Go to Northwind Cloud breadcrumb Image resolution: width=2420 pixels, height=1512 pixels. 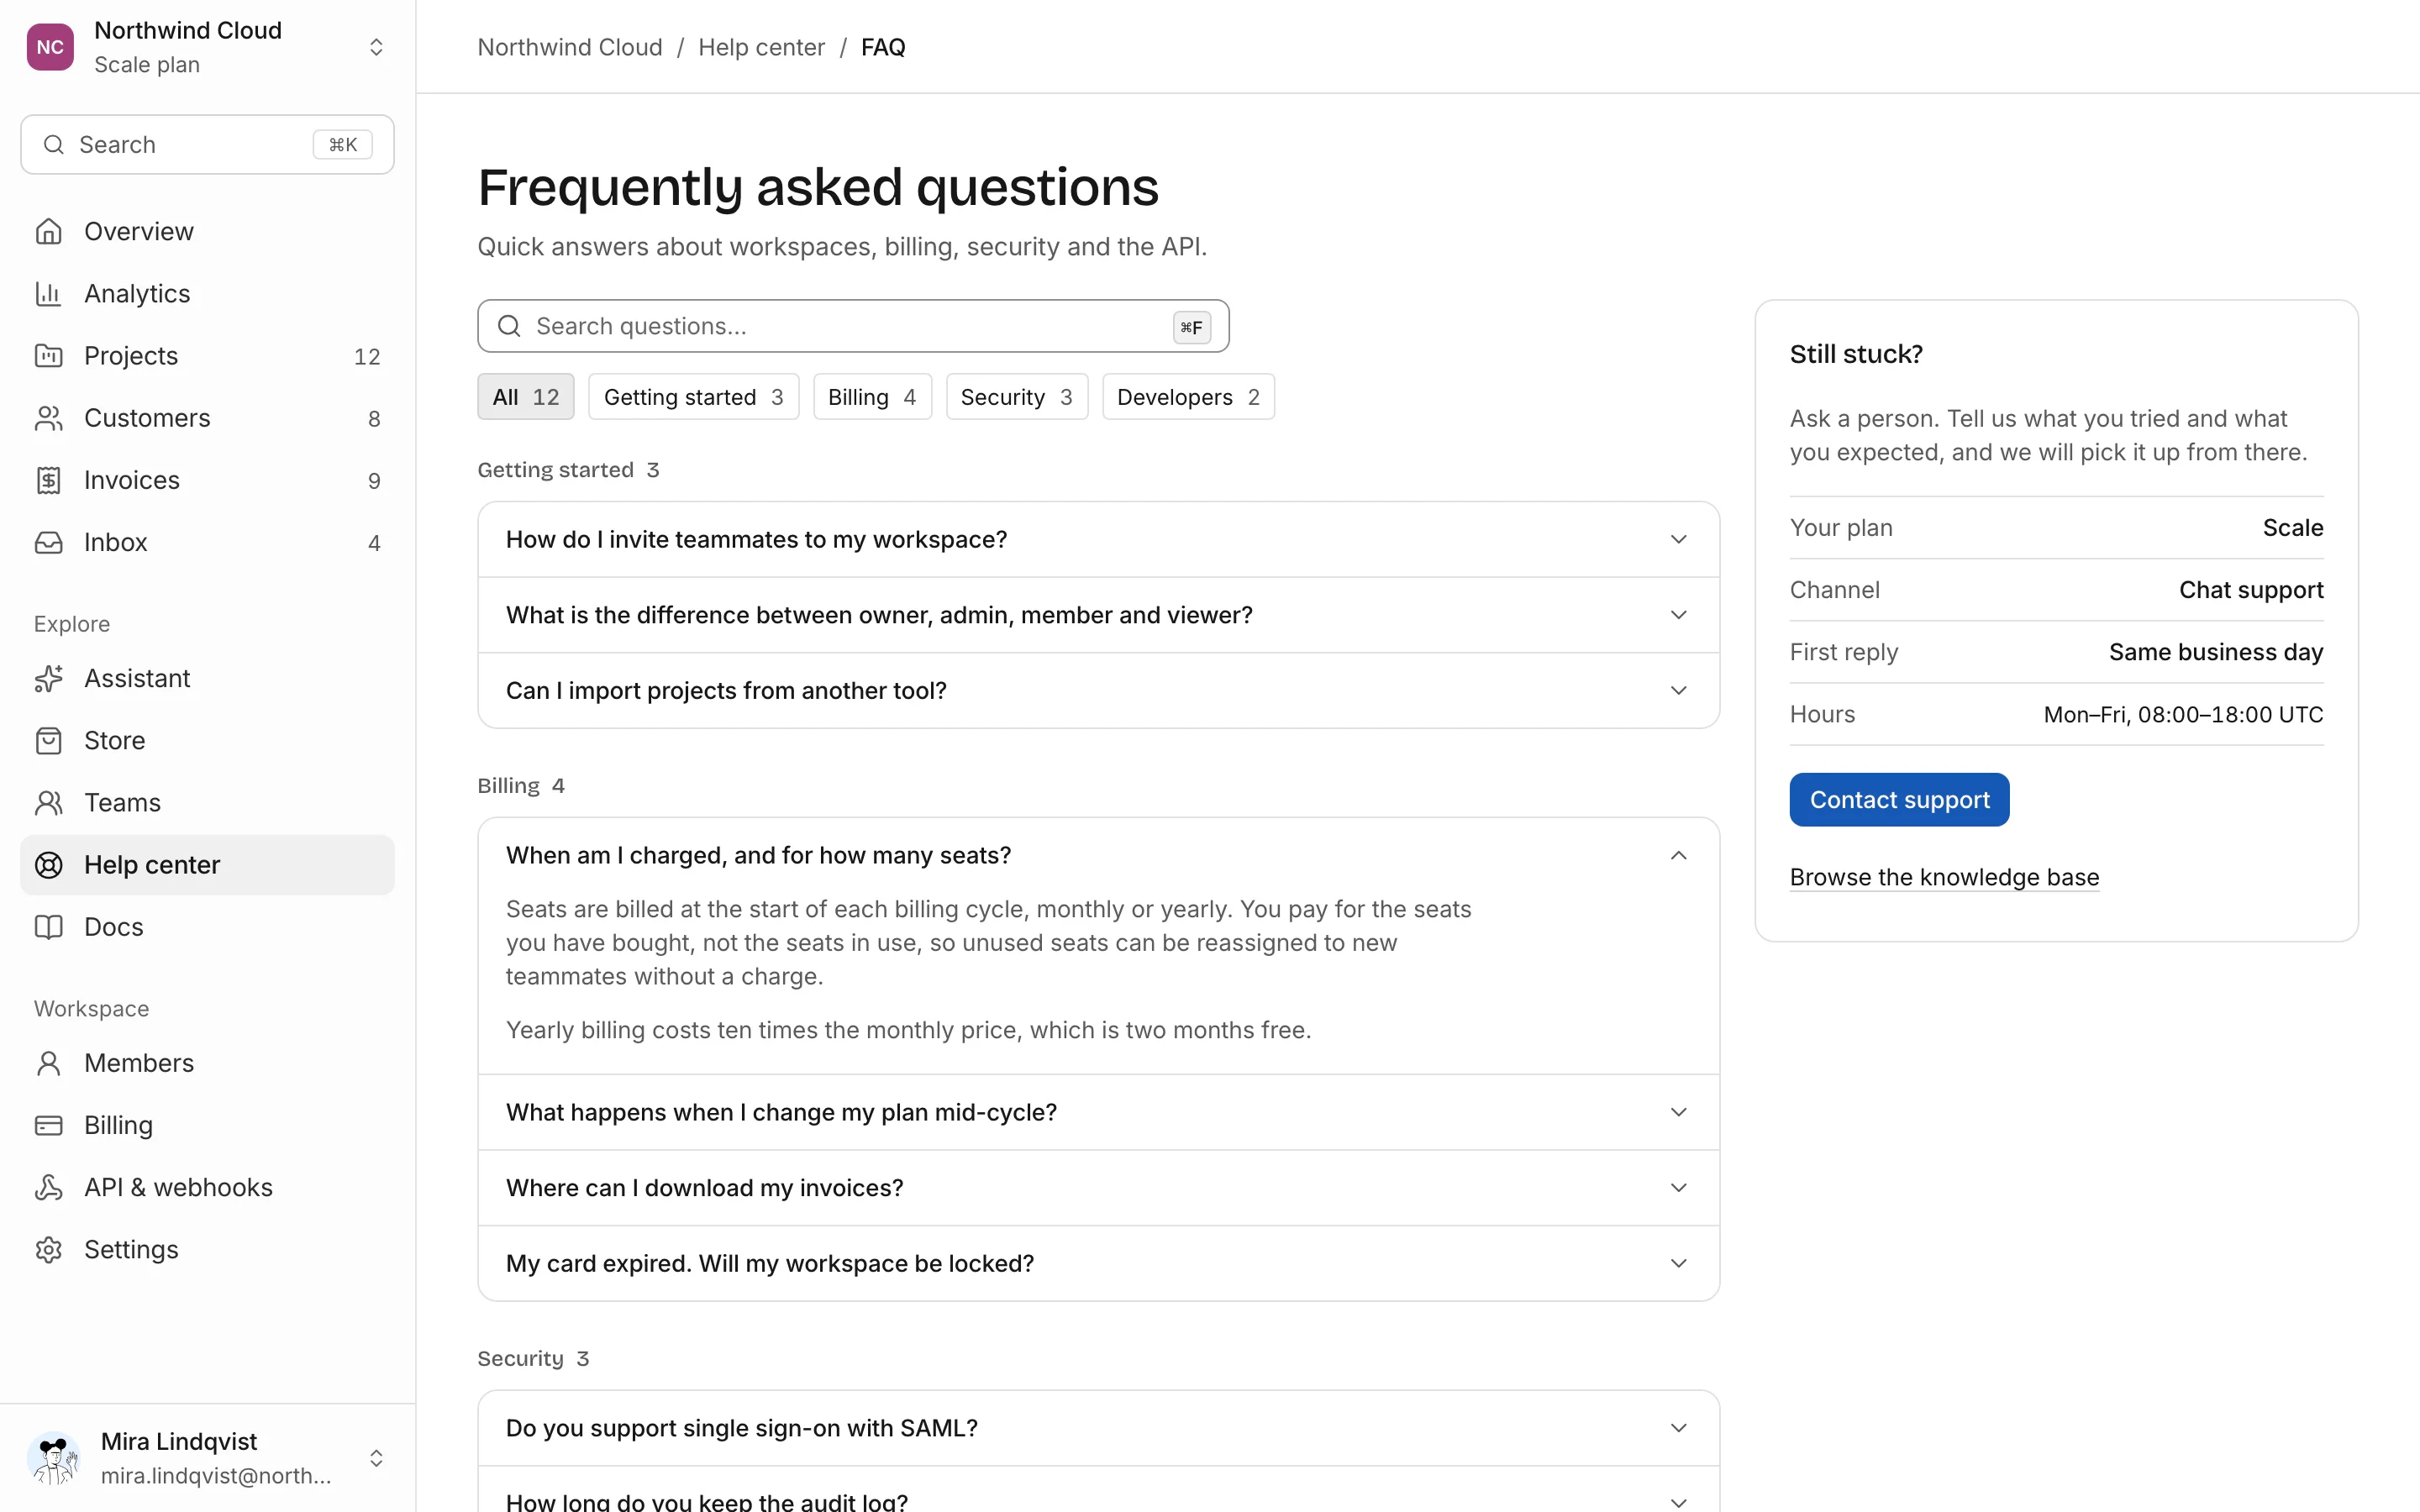click(570, 47)
